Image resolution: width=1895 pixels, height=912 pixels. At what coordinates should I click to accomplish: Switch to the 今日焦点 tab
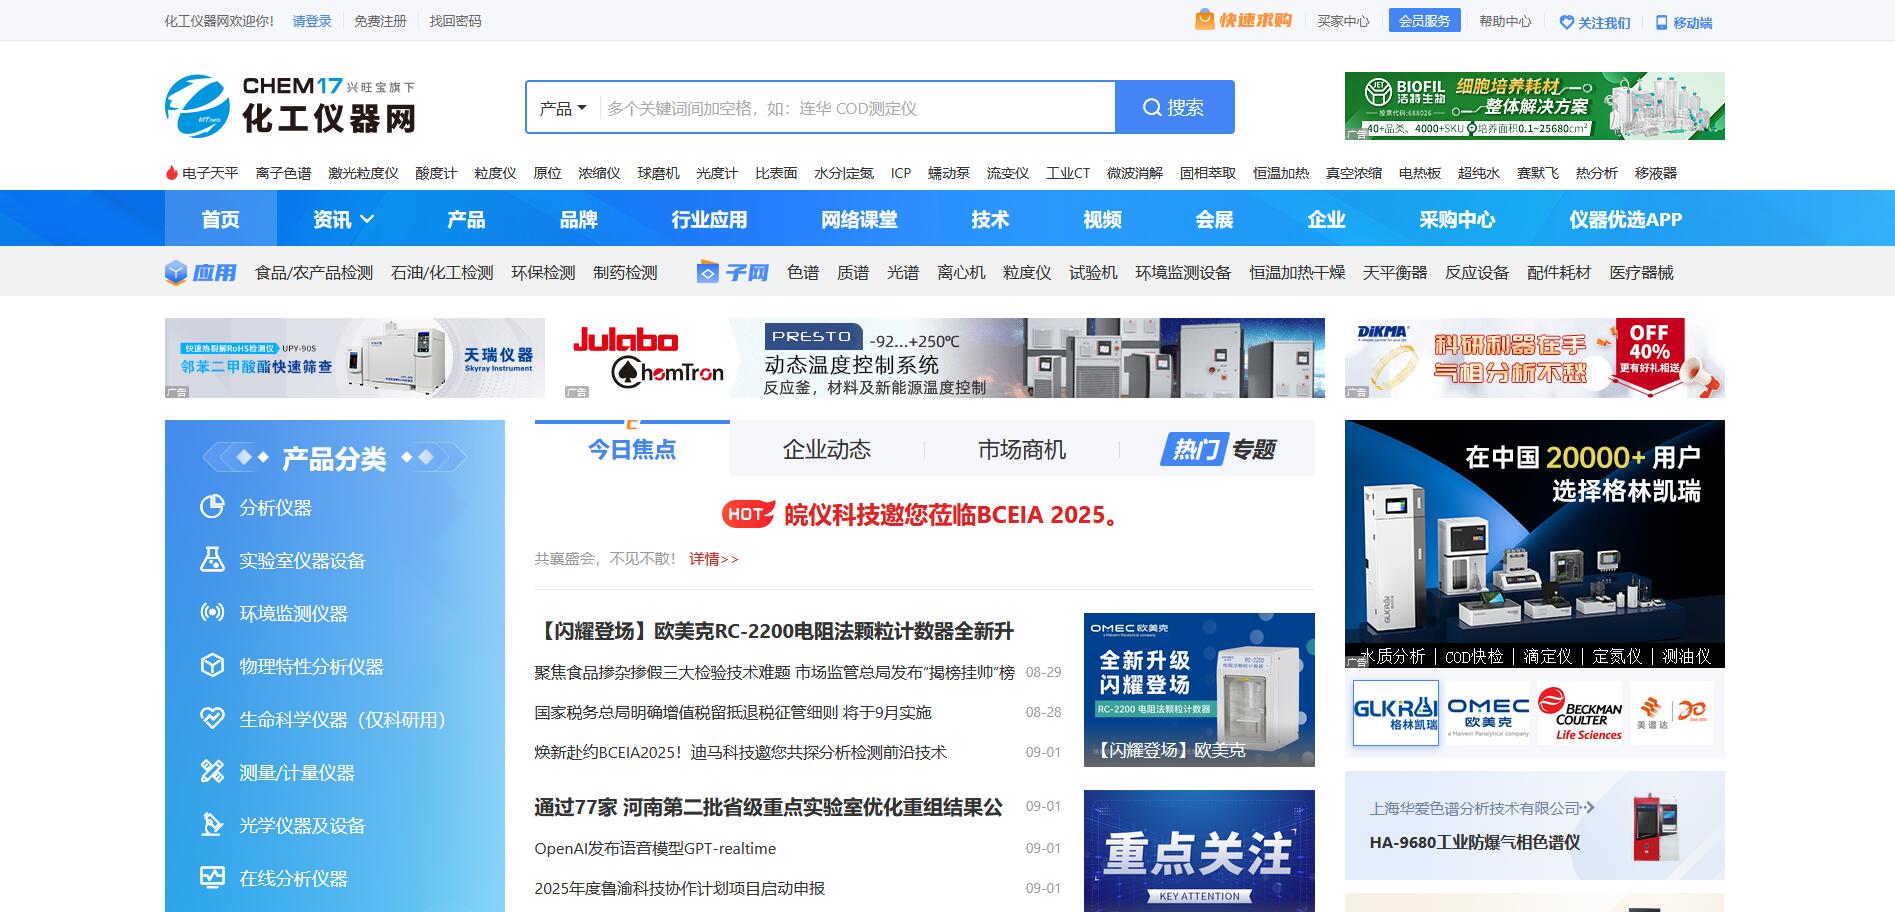(632, 449)
